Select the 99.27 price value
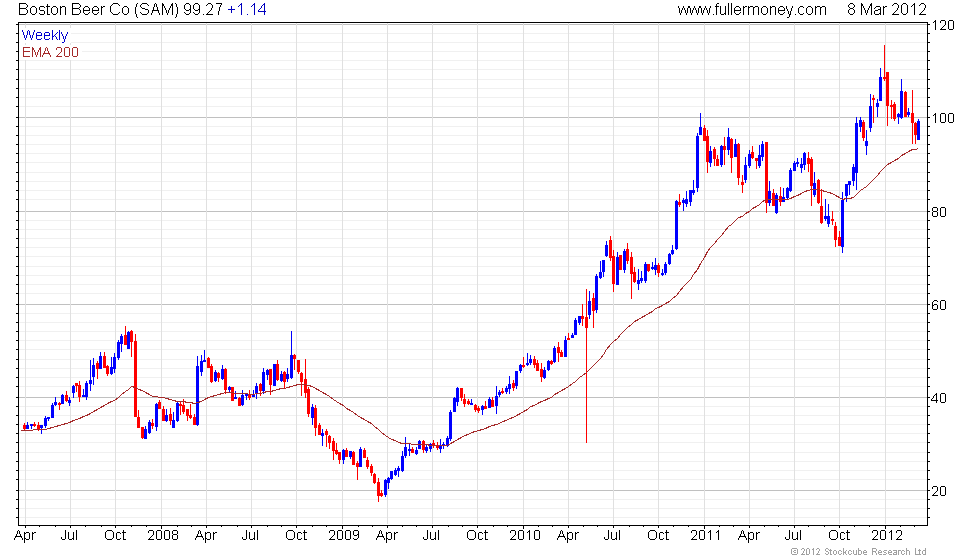Viewport: 980px width, 560px height. (x=202, y=10)
